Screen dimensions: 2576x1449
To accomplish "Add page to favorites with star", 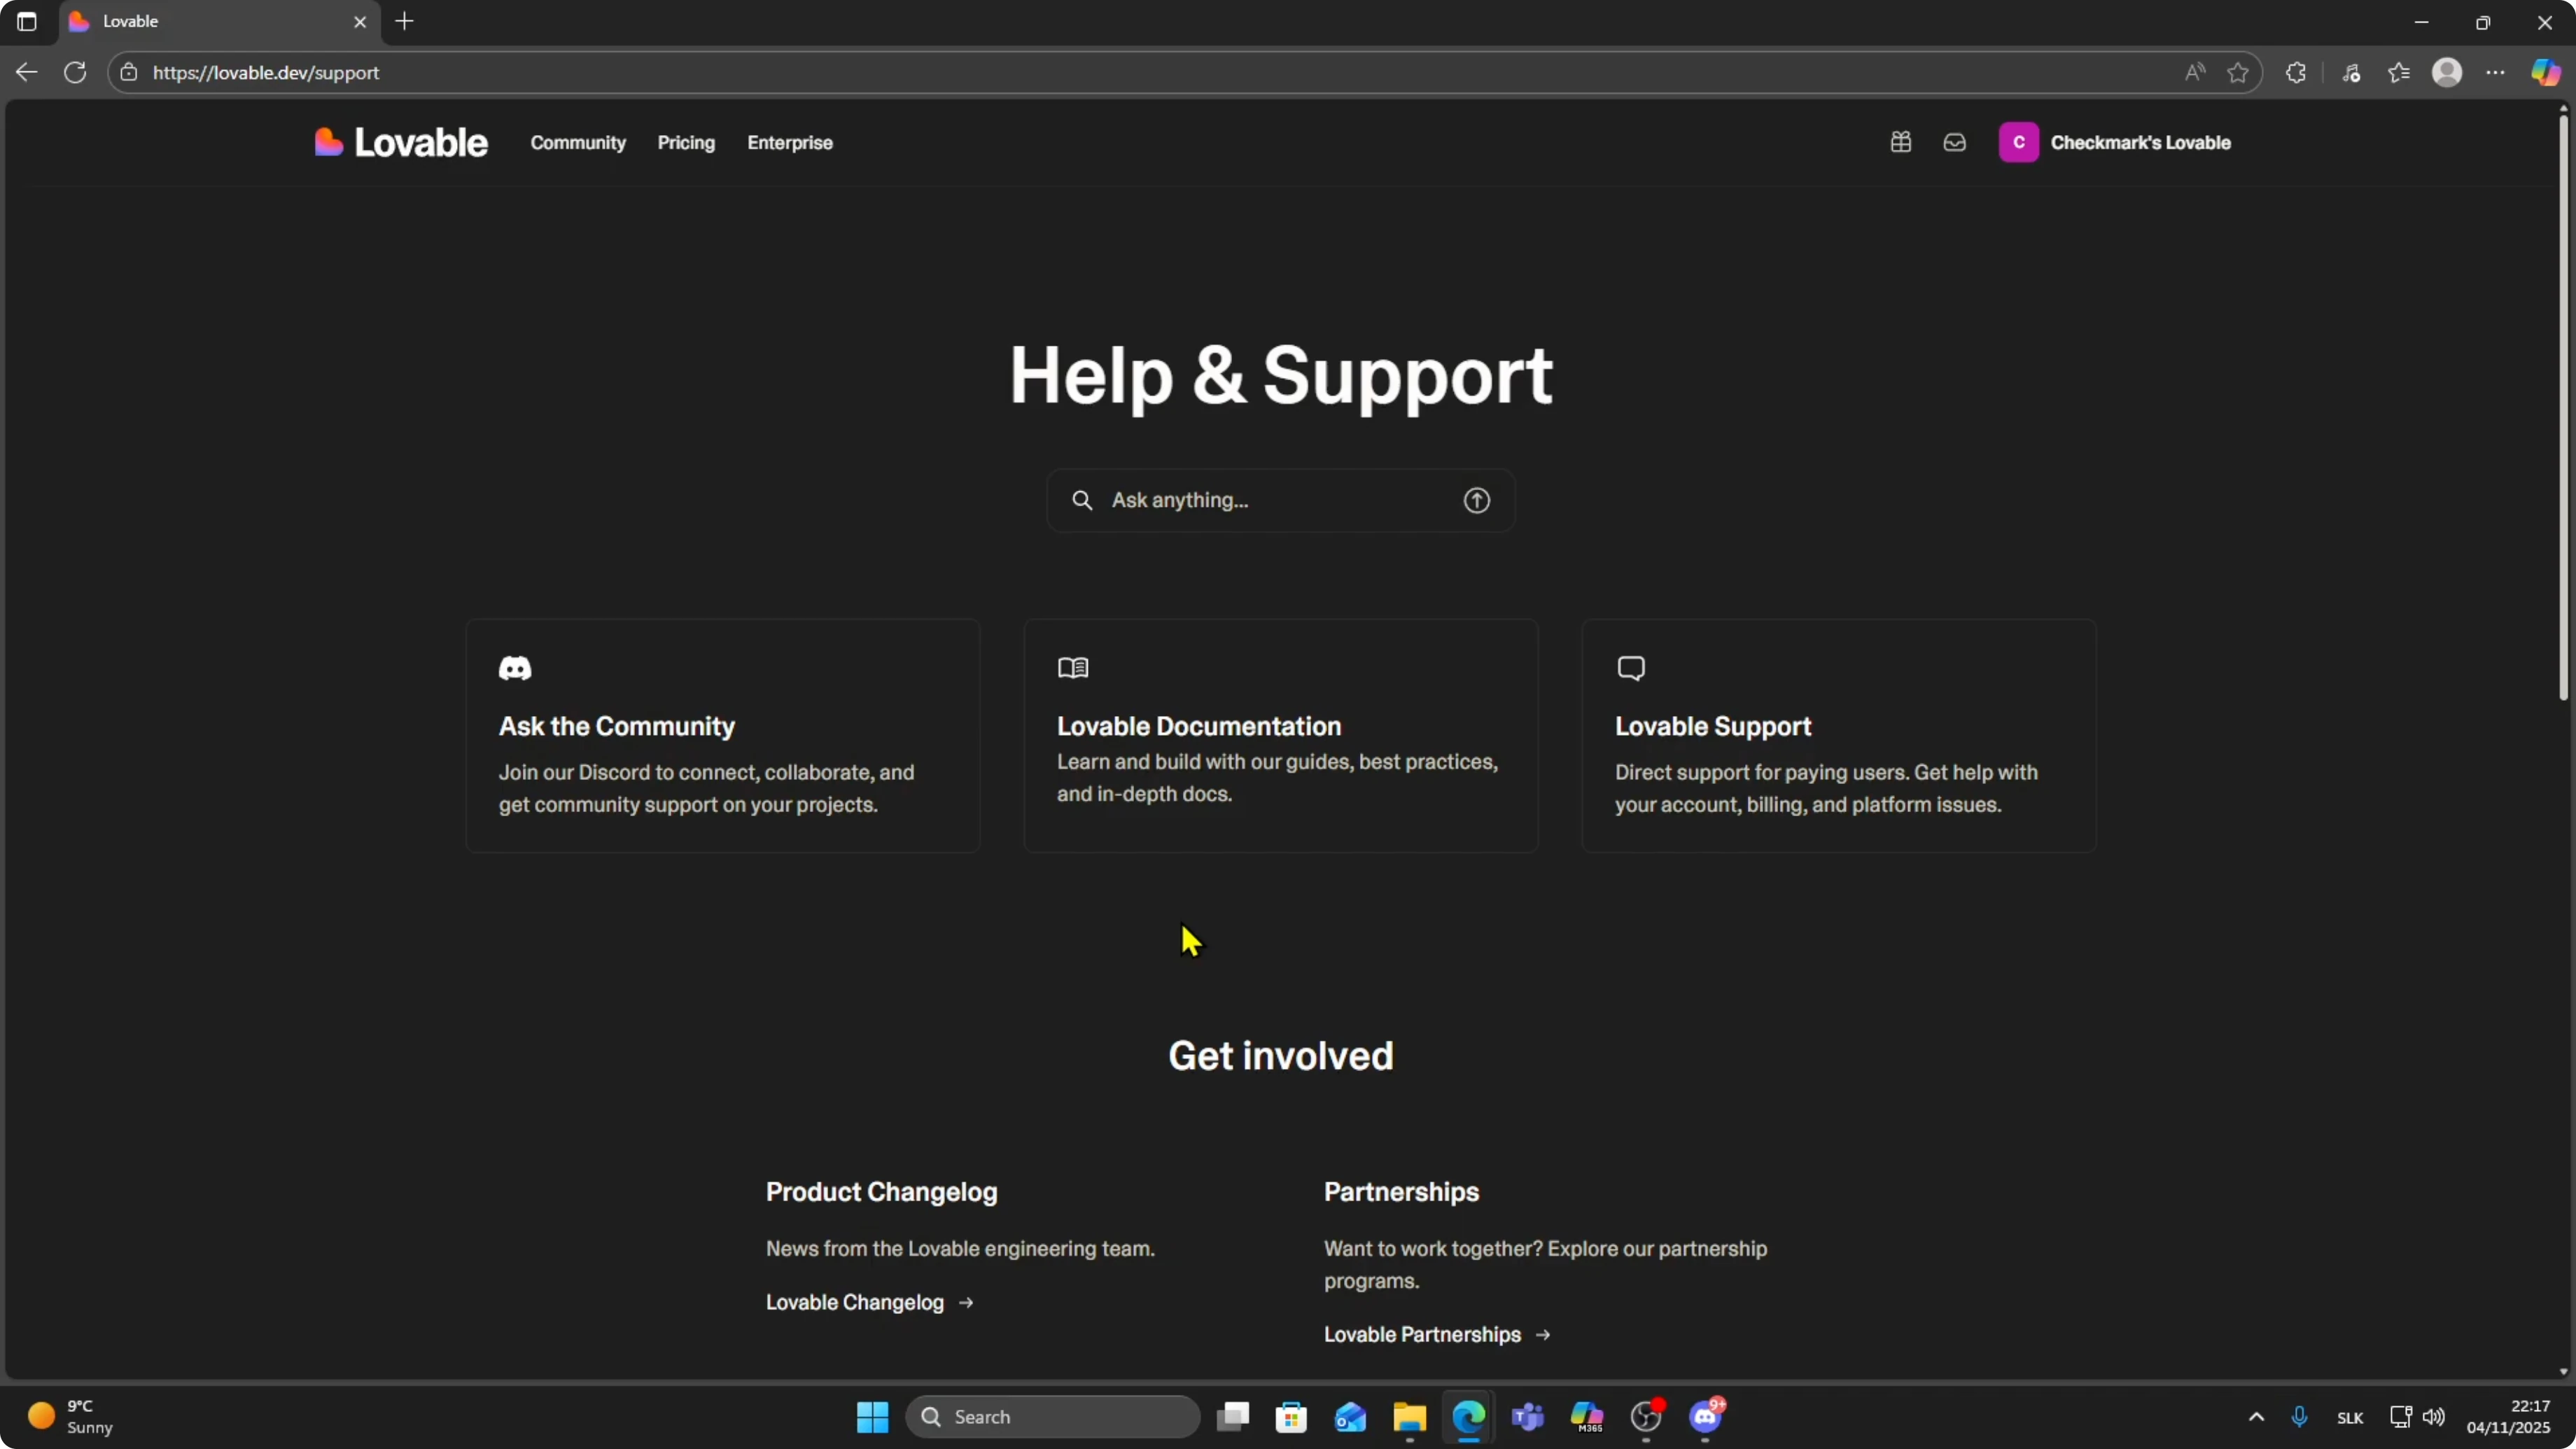I will tap(2238, 72).
